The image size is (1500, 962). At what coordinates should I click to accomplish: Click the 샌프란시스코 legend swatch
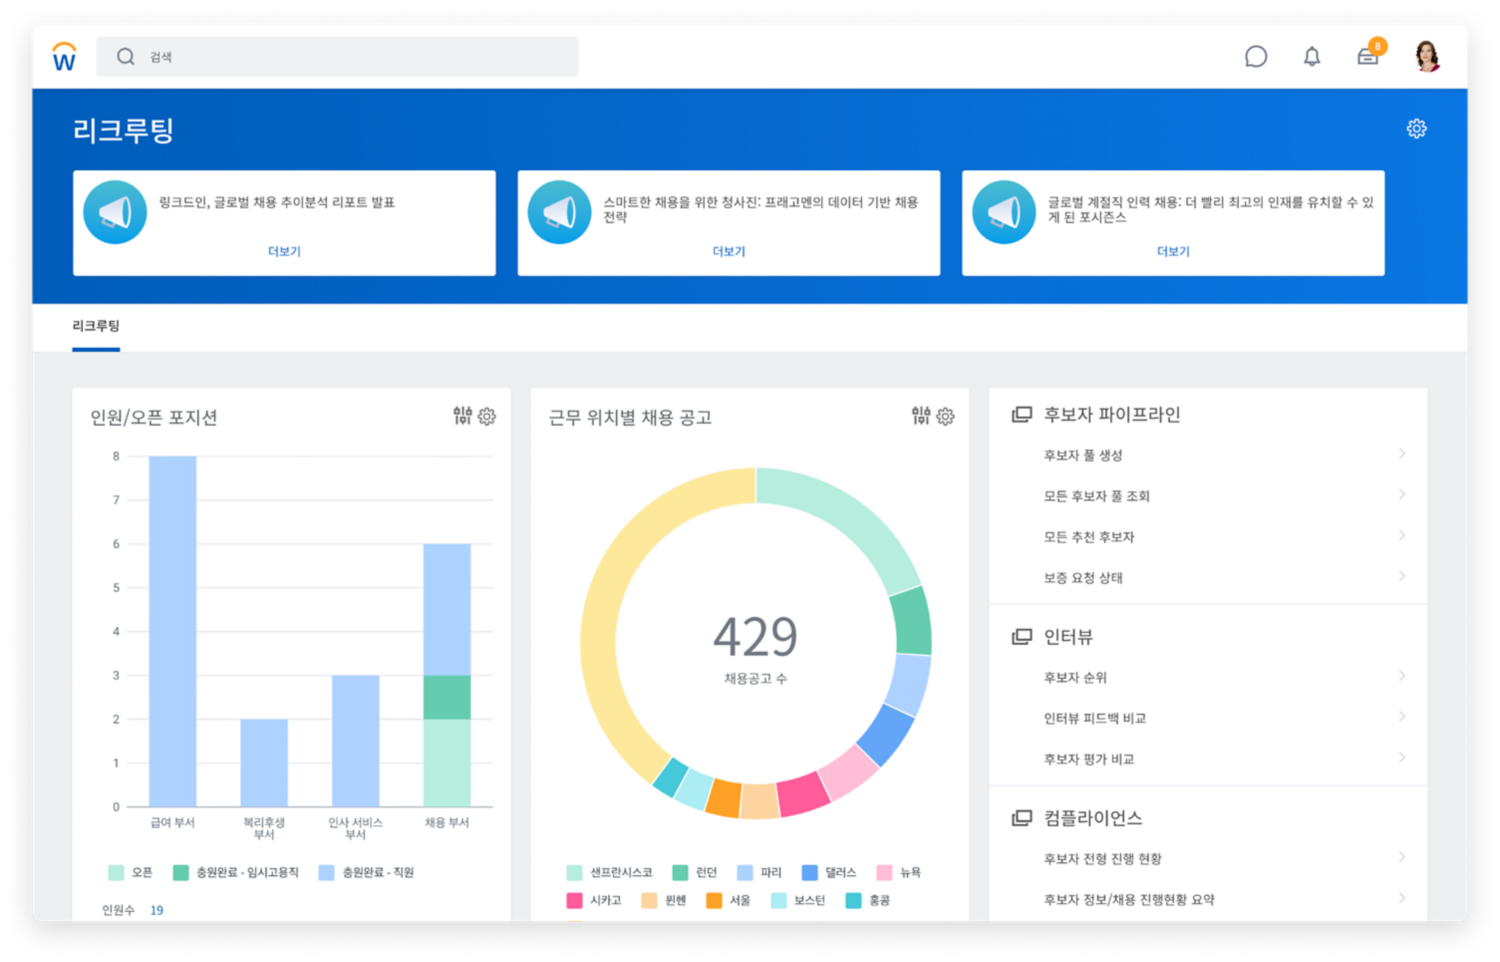[574, 873]
